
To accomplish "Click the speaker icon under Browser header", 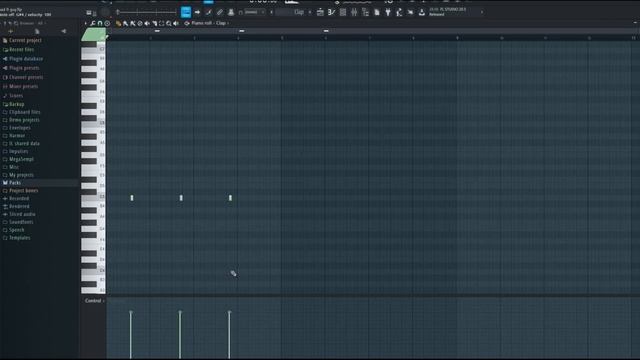I will pos(63,31).
